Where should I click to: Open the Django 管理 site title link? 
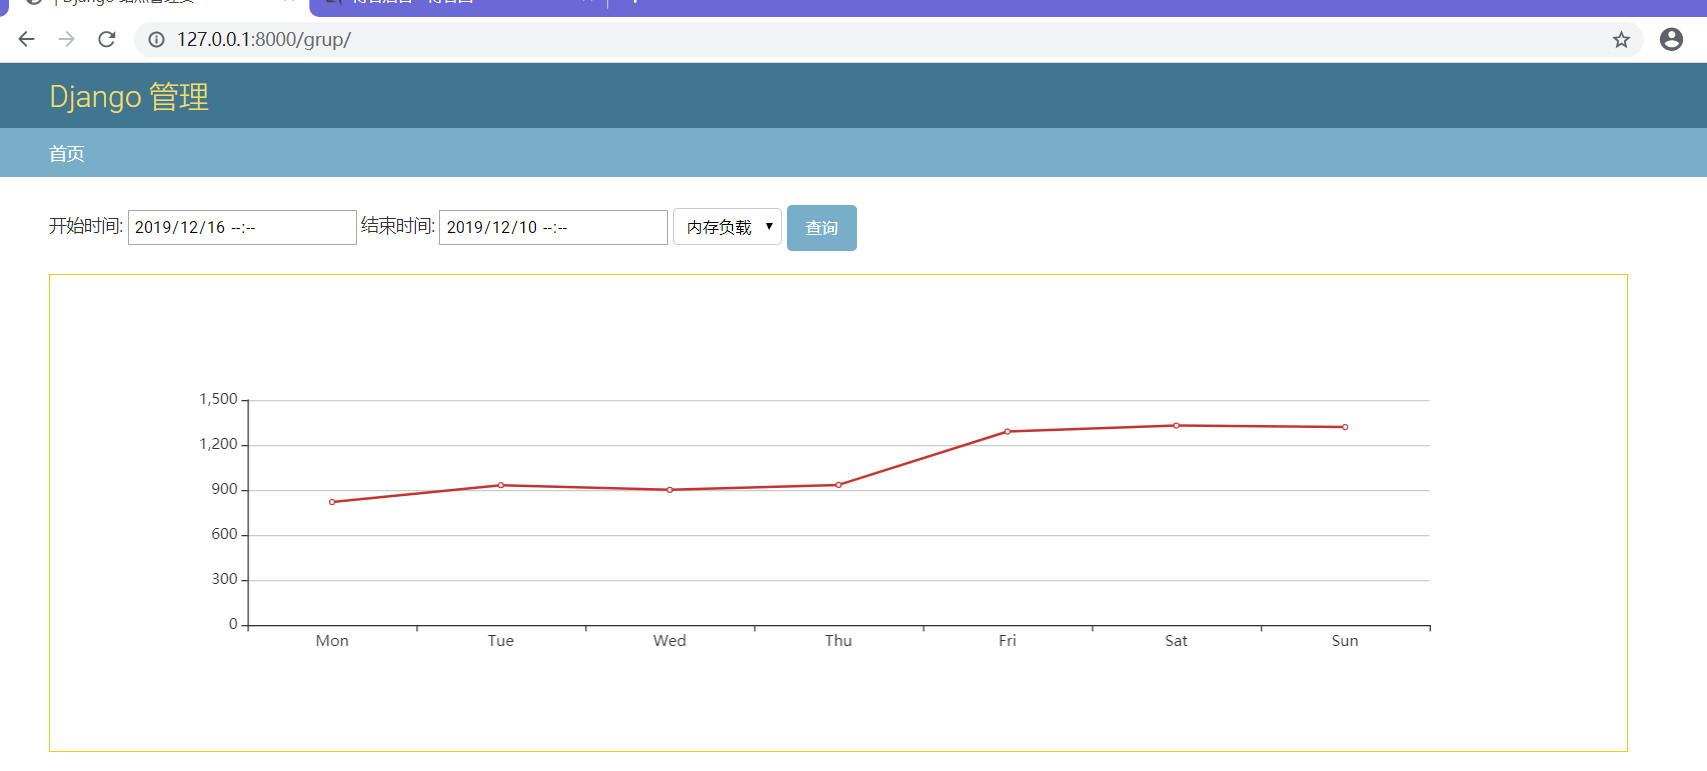click(129, 97)
